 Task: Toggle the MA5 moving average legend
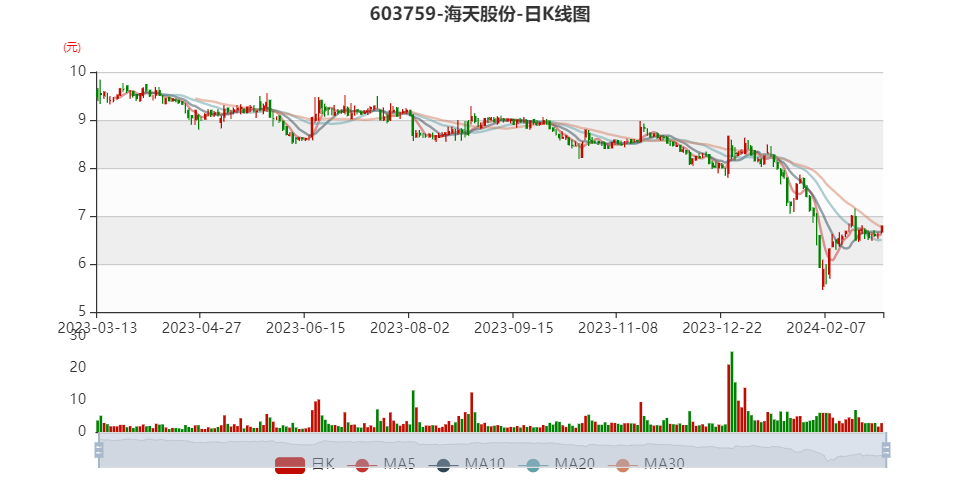381,464
